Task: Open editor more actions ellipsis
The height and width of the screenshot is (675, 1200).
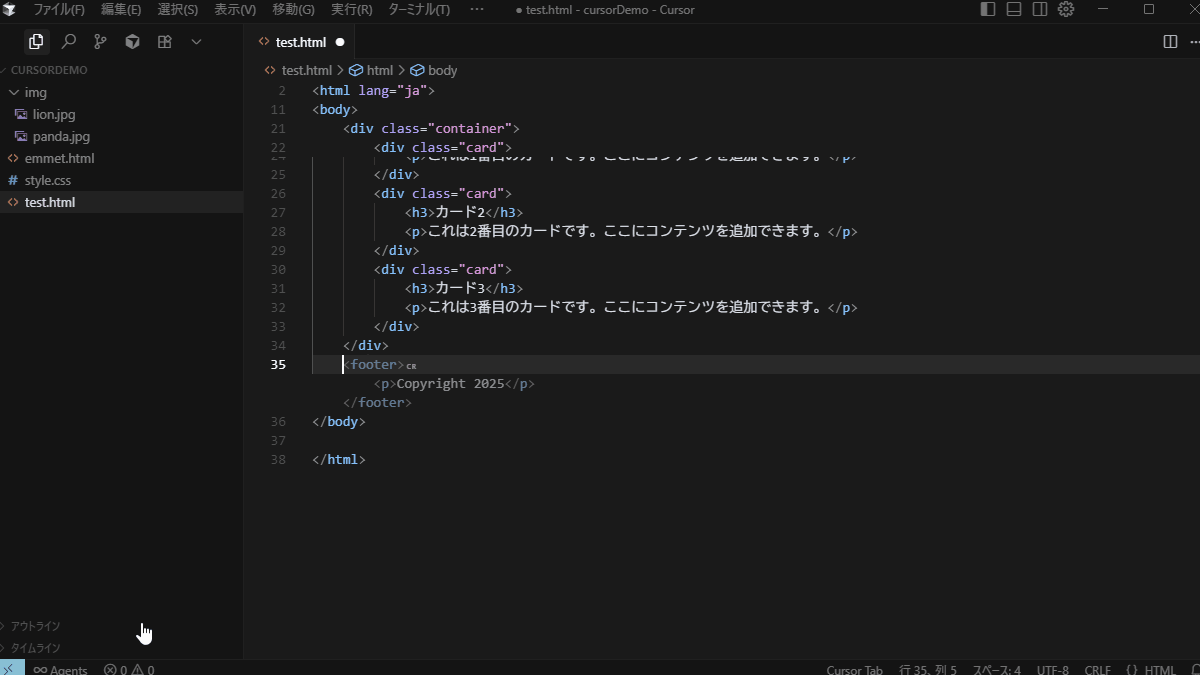Action: coord(1194,42)
